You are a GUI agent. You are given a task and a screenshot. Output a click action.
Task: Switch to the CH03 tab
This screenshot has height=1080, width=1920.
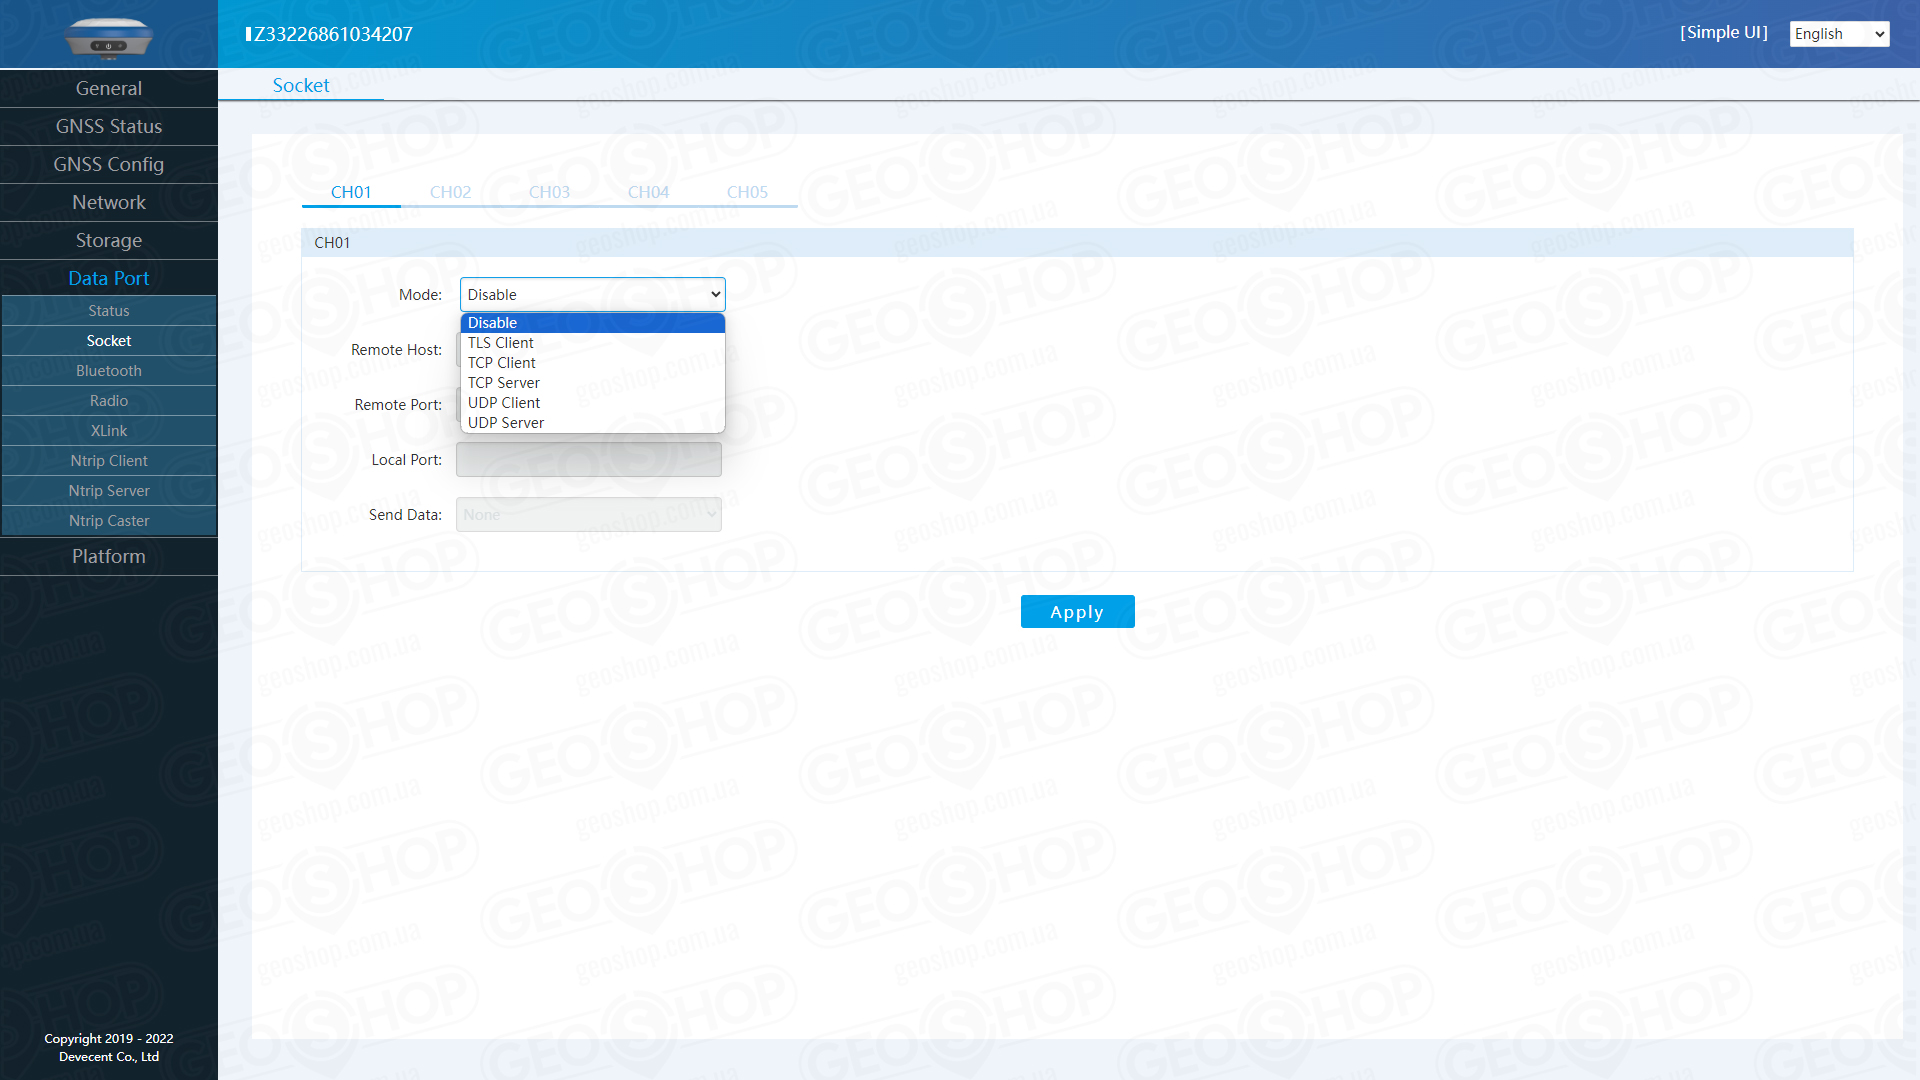pos(549,192)
